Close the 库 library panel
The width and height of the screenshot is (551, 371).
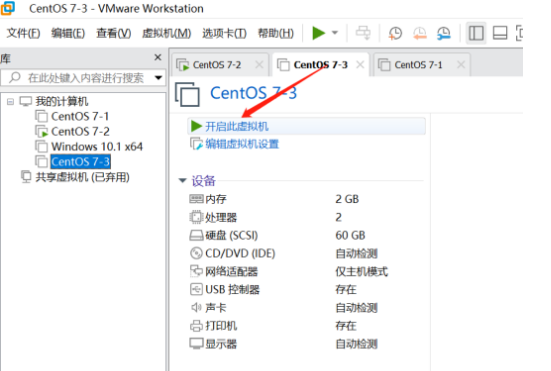(158, 57)
